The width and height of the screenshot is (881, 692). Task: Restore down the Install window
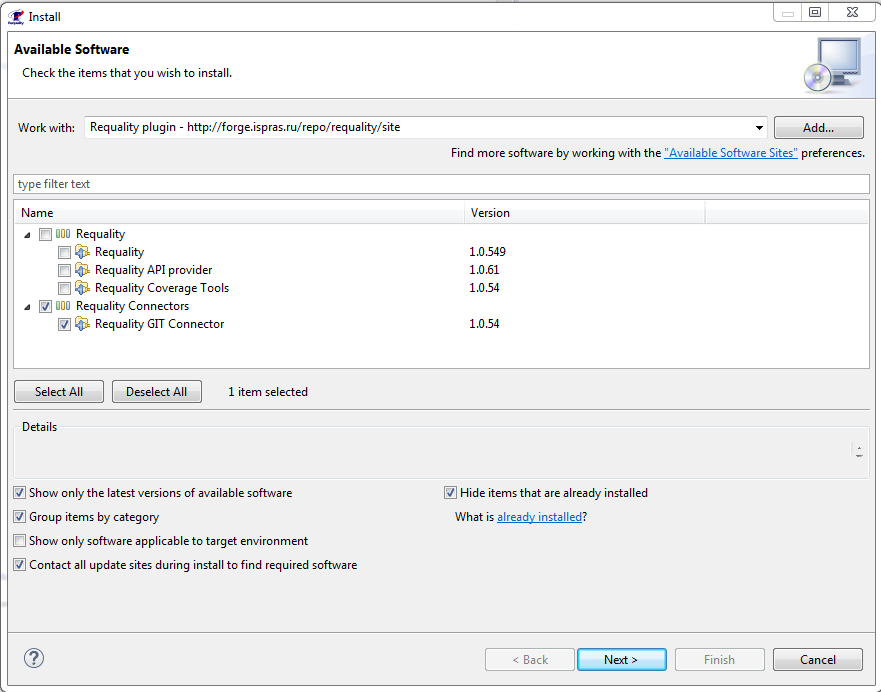coord(815,12)
